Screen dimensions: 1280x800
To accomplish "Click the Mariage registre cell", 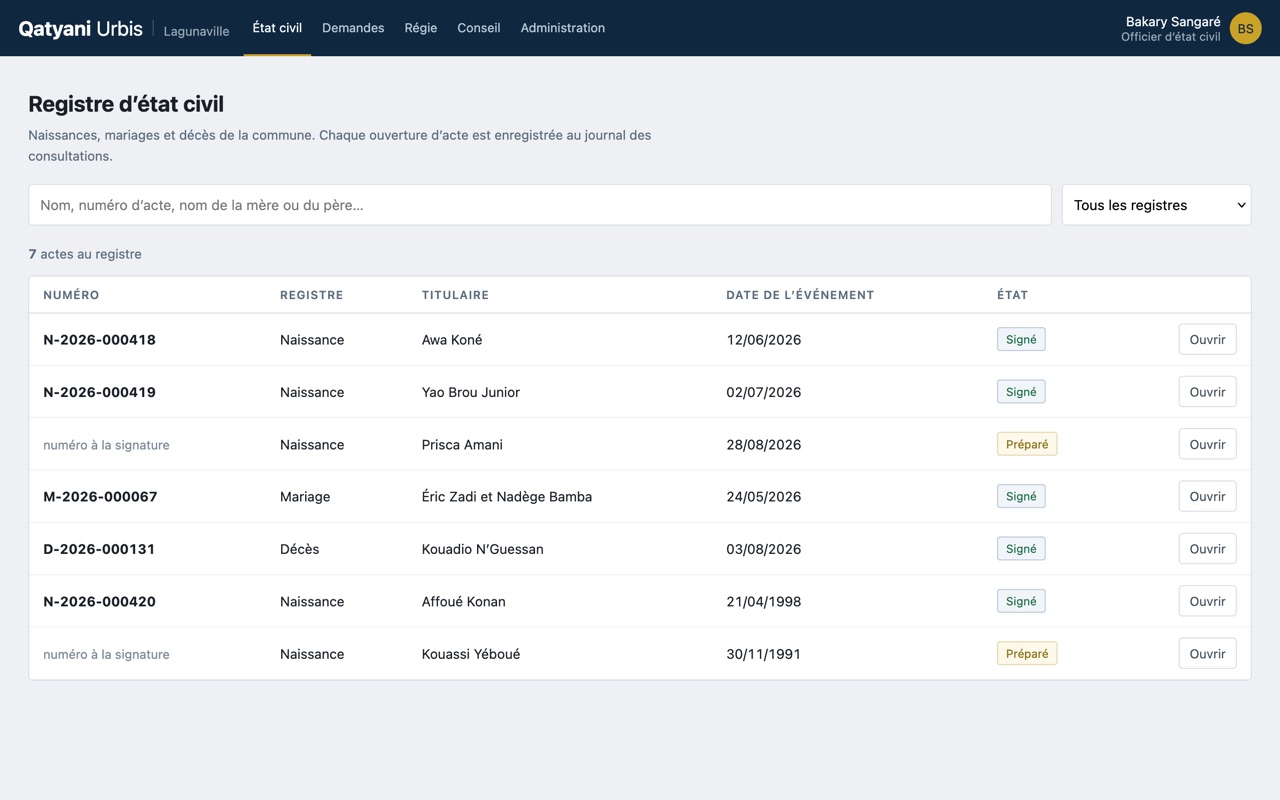I will pos(305,497).
